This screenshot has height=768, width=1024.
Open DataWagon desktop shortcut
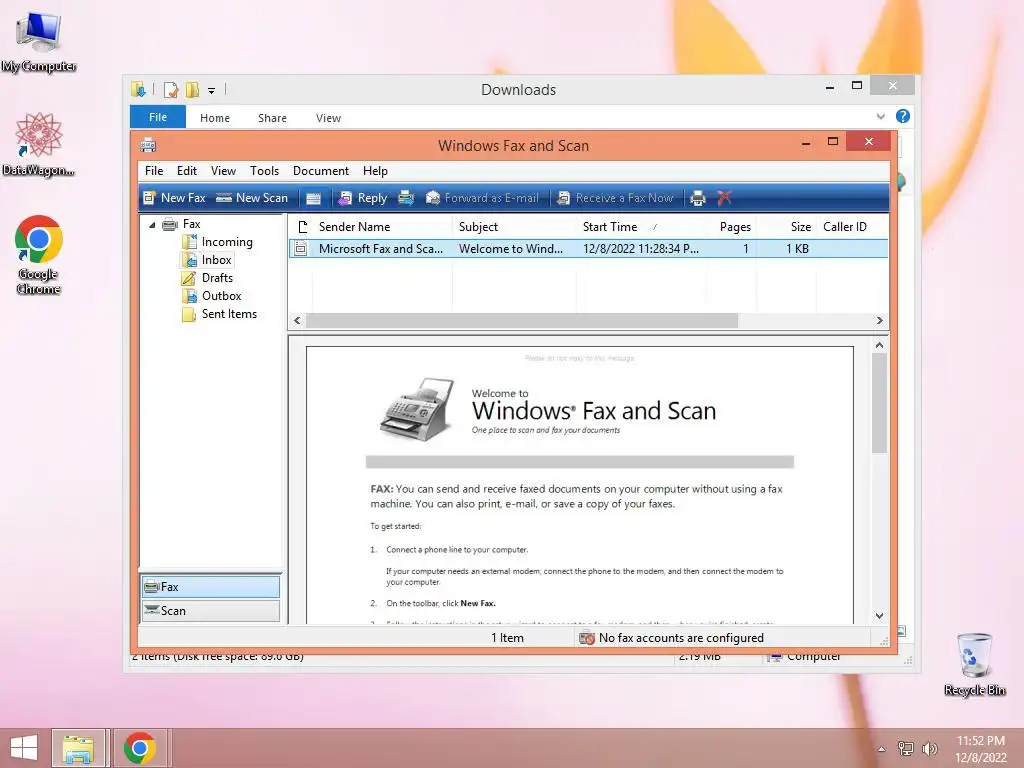click(39, 144)
